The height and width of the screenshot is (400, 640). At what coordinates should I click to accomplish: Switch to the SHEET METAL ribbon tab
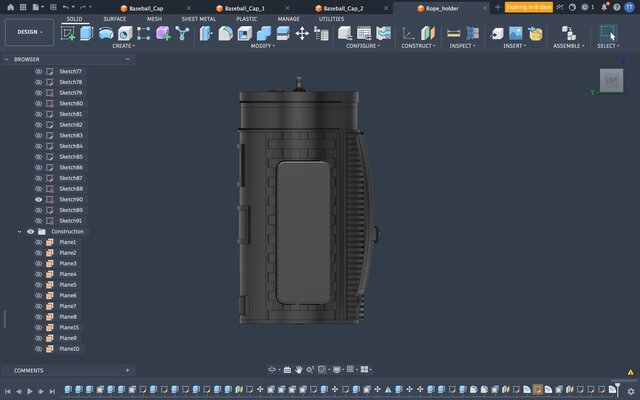click(x=199, y=19)
